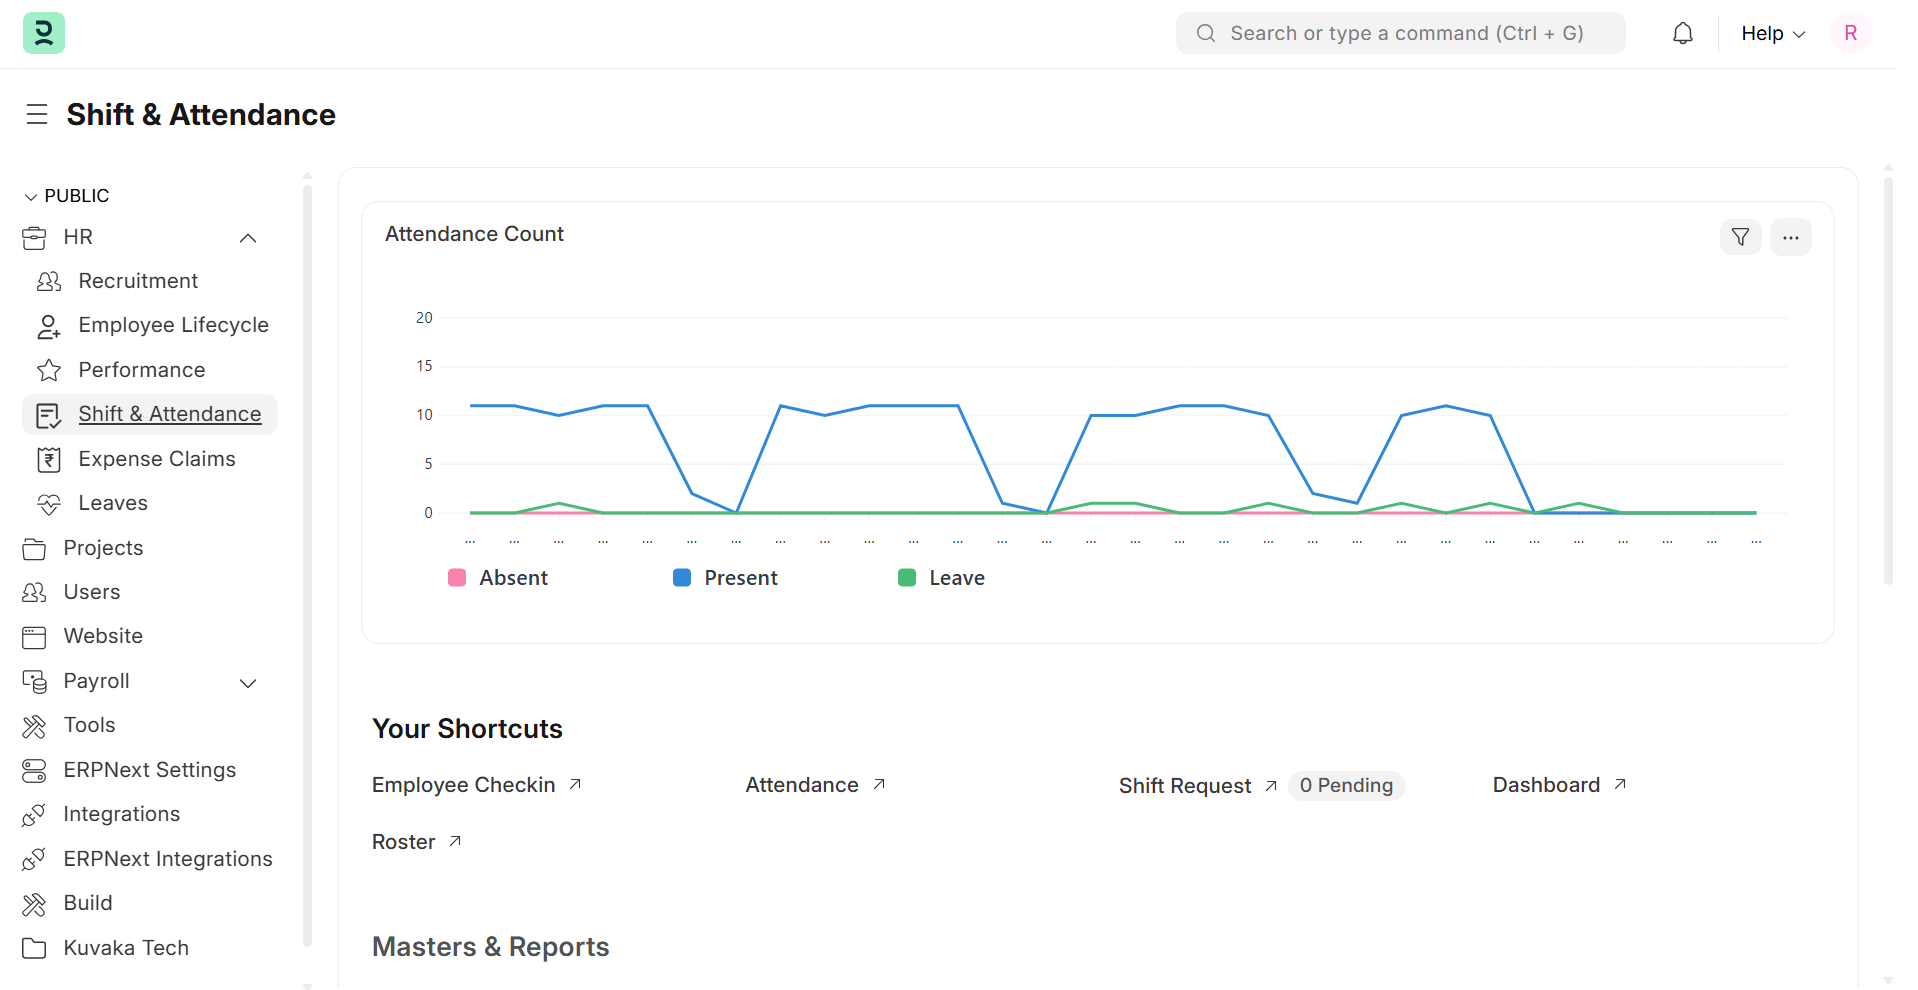This screenshot has height=990, width=1918.
Task: Click the Present legend blue swatch
Action: [x=682, y=578]
